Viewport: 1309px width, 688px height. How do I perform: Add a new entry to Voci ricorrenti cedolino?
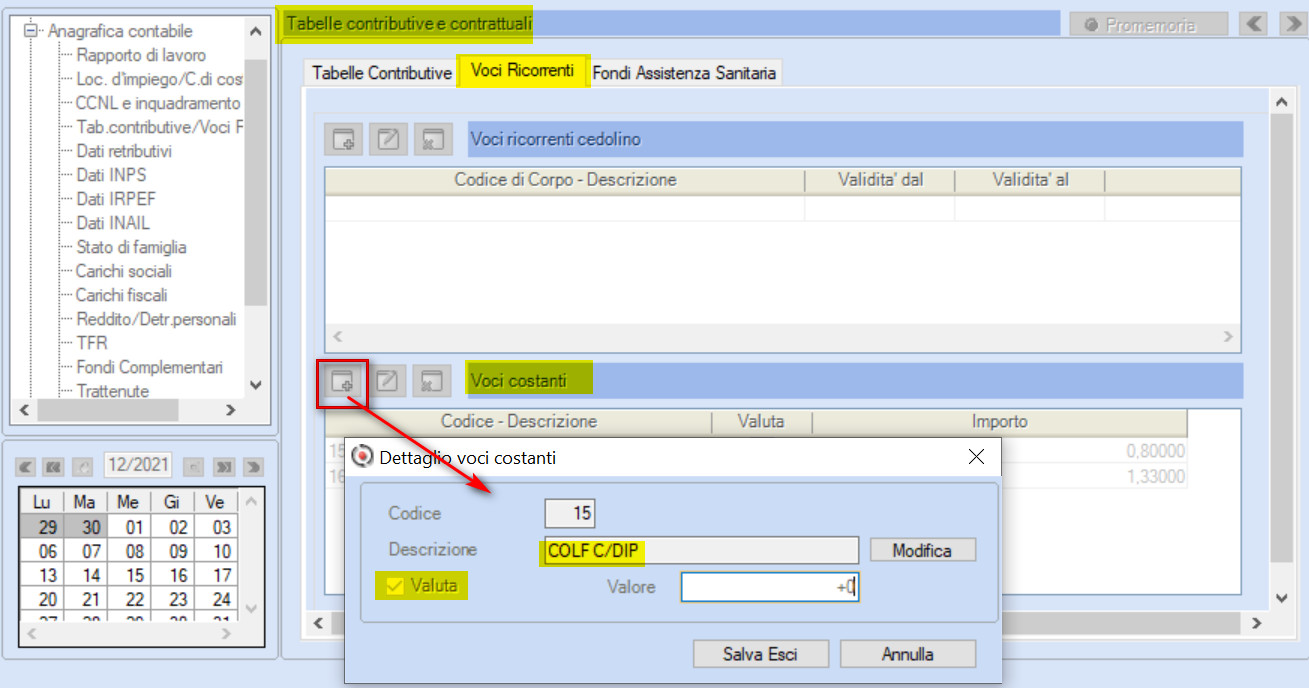coord(343,140)
